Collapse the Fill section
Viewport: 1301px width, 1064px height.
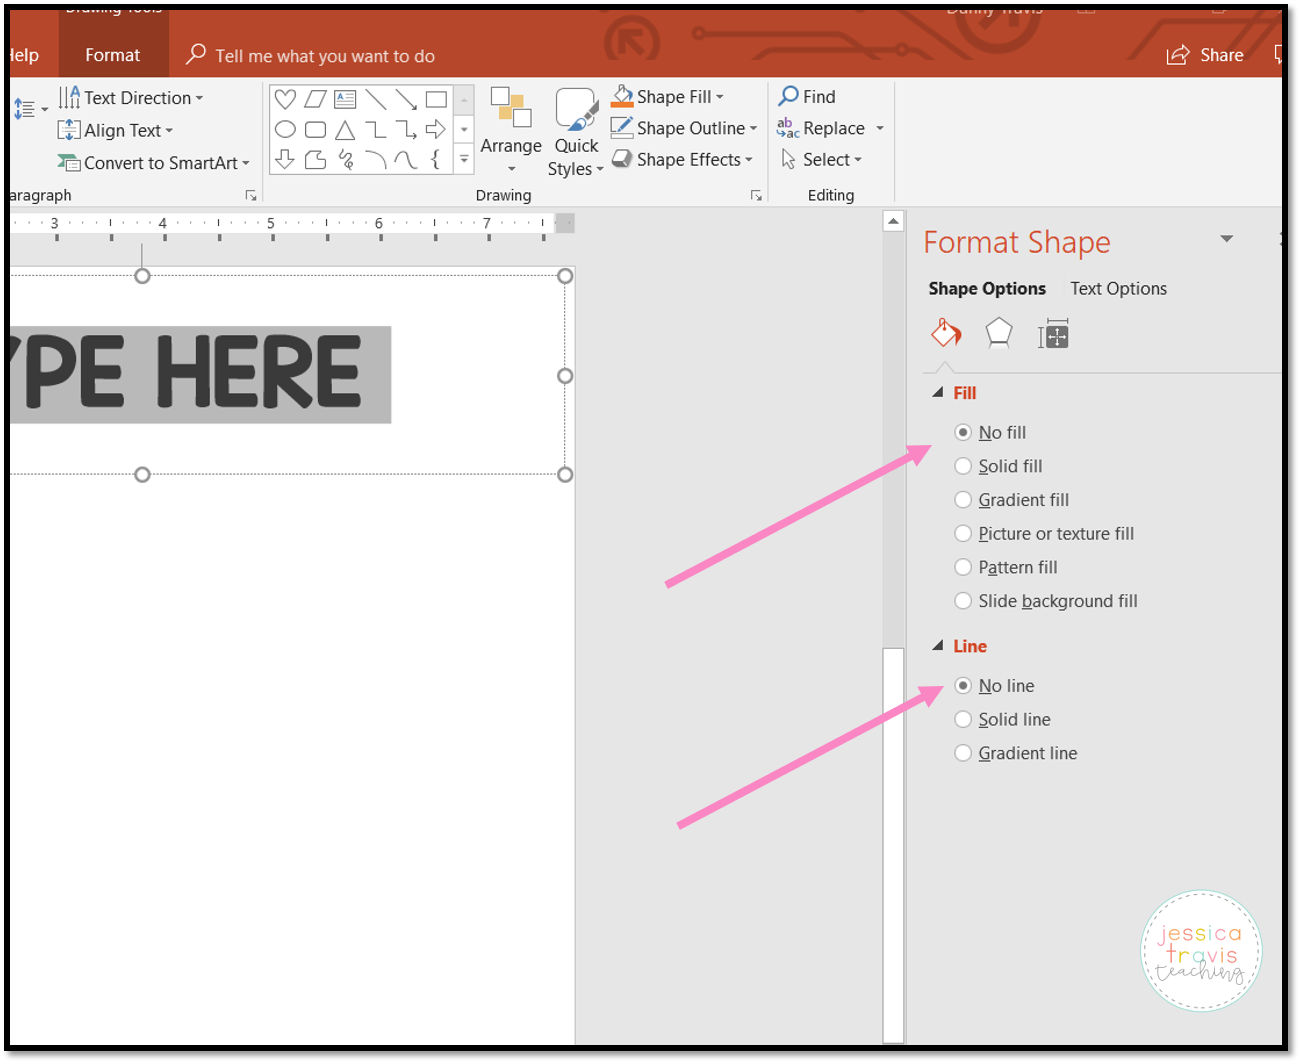[x=938, y=392]
